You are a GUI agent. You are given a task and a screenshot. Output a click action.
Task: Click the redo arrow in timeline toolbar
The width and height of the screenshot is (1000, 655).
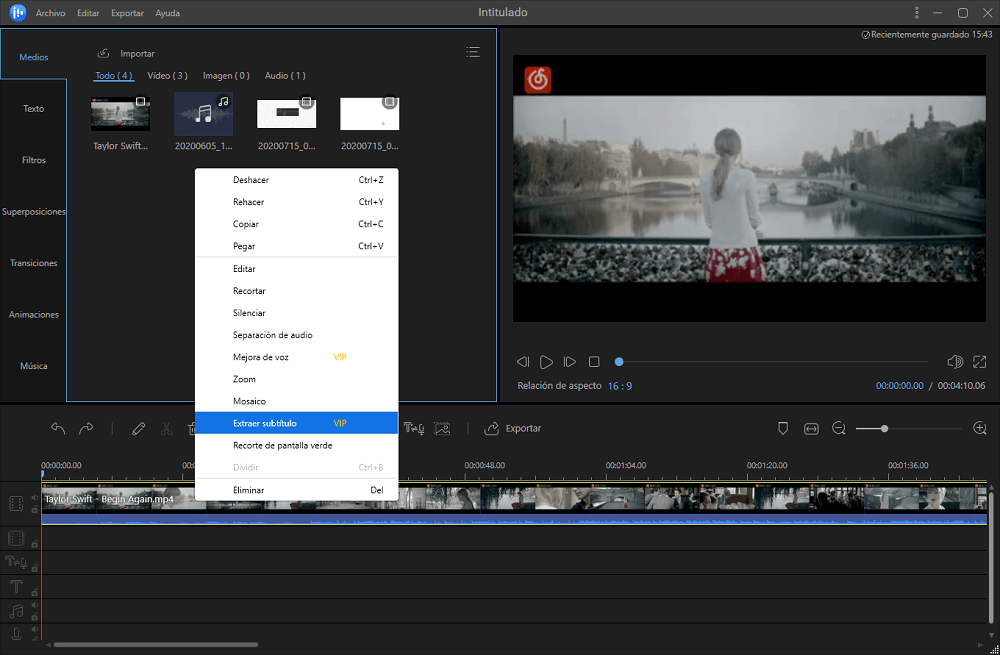(x=86, y=429)
